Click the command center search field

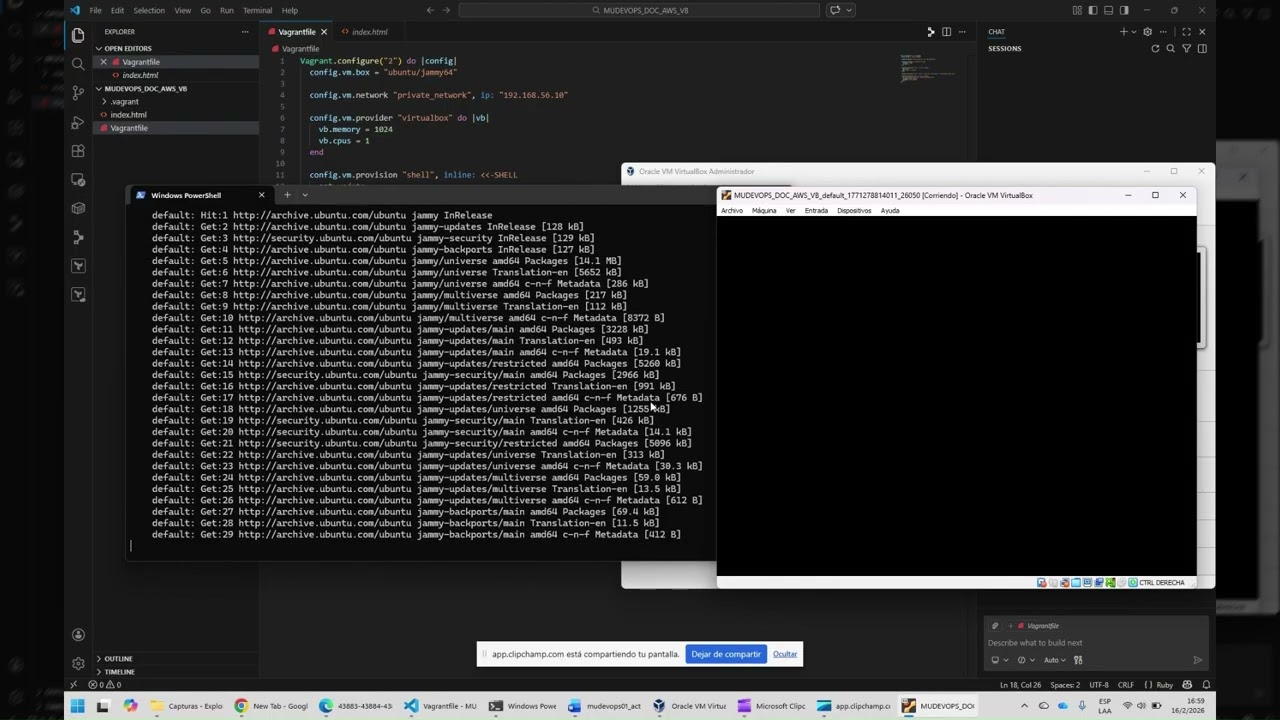pos(640,10)
